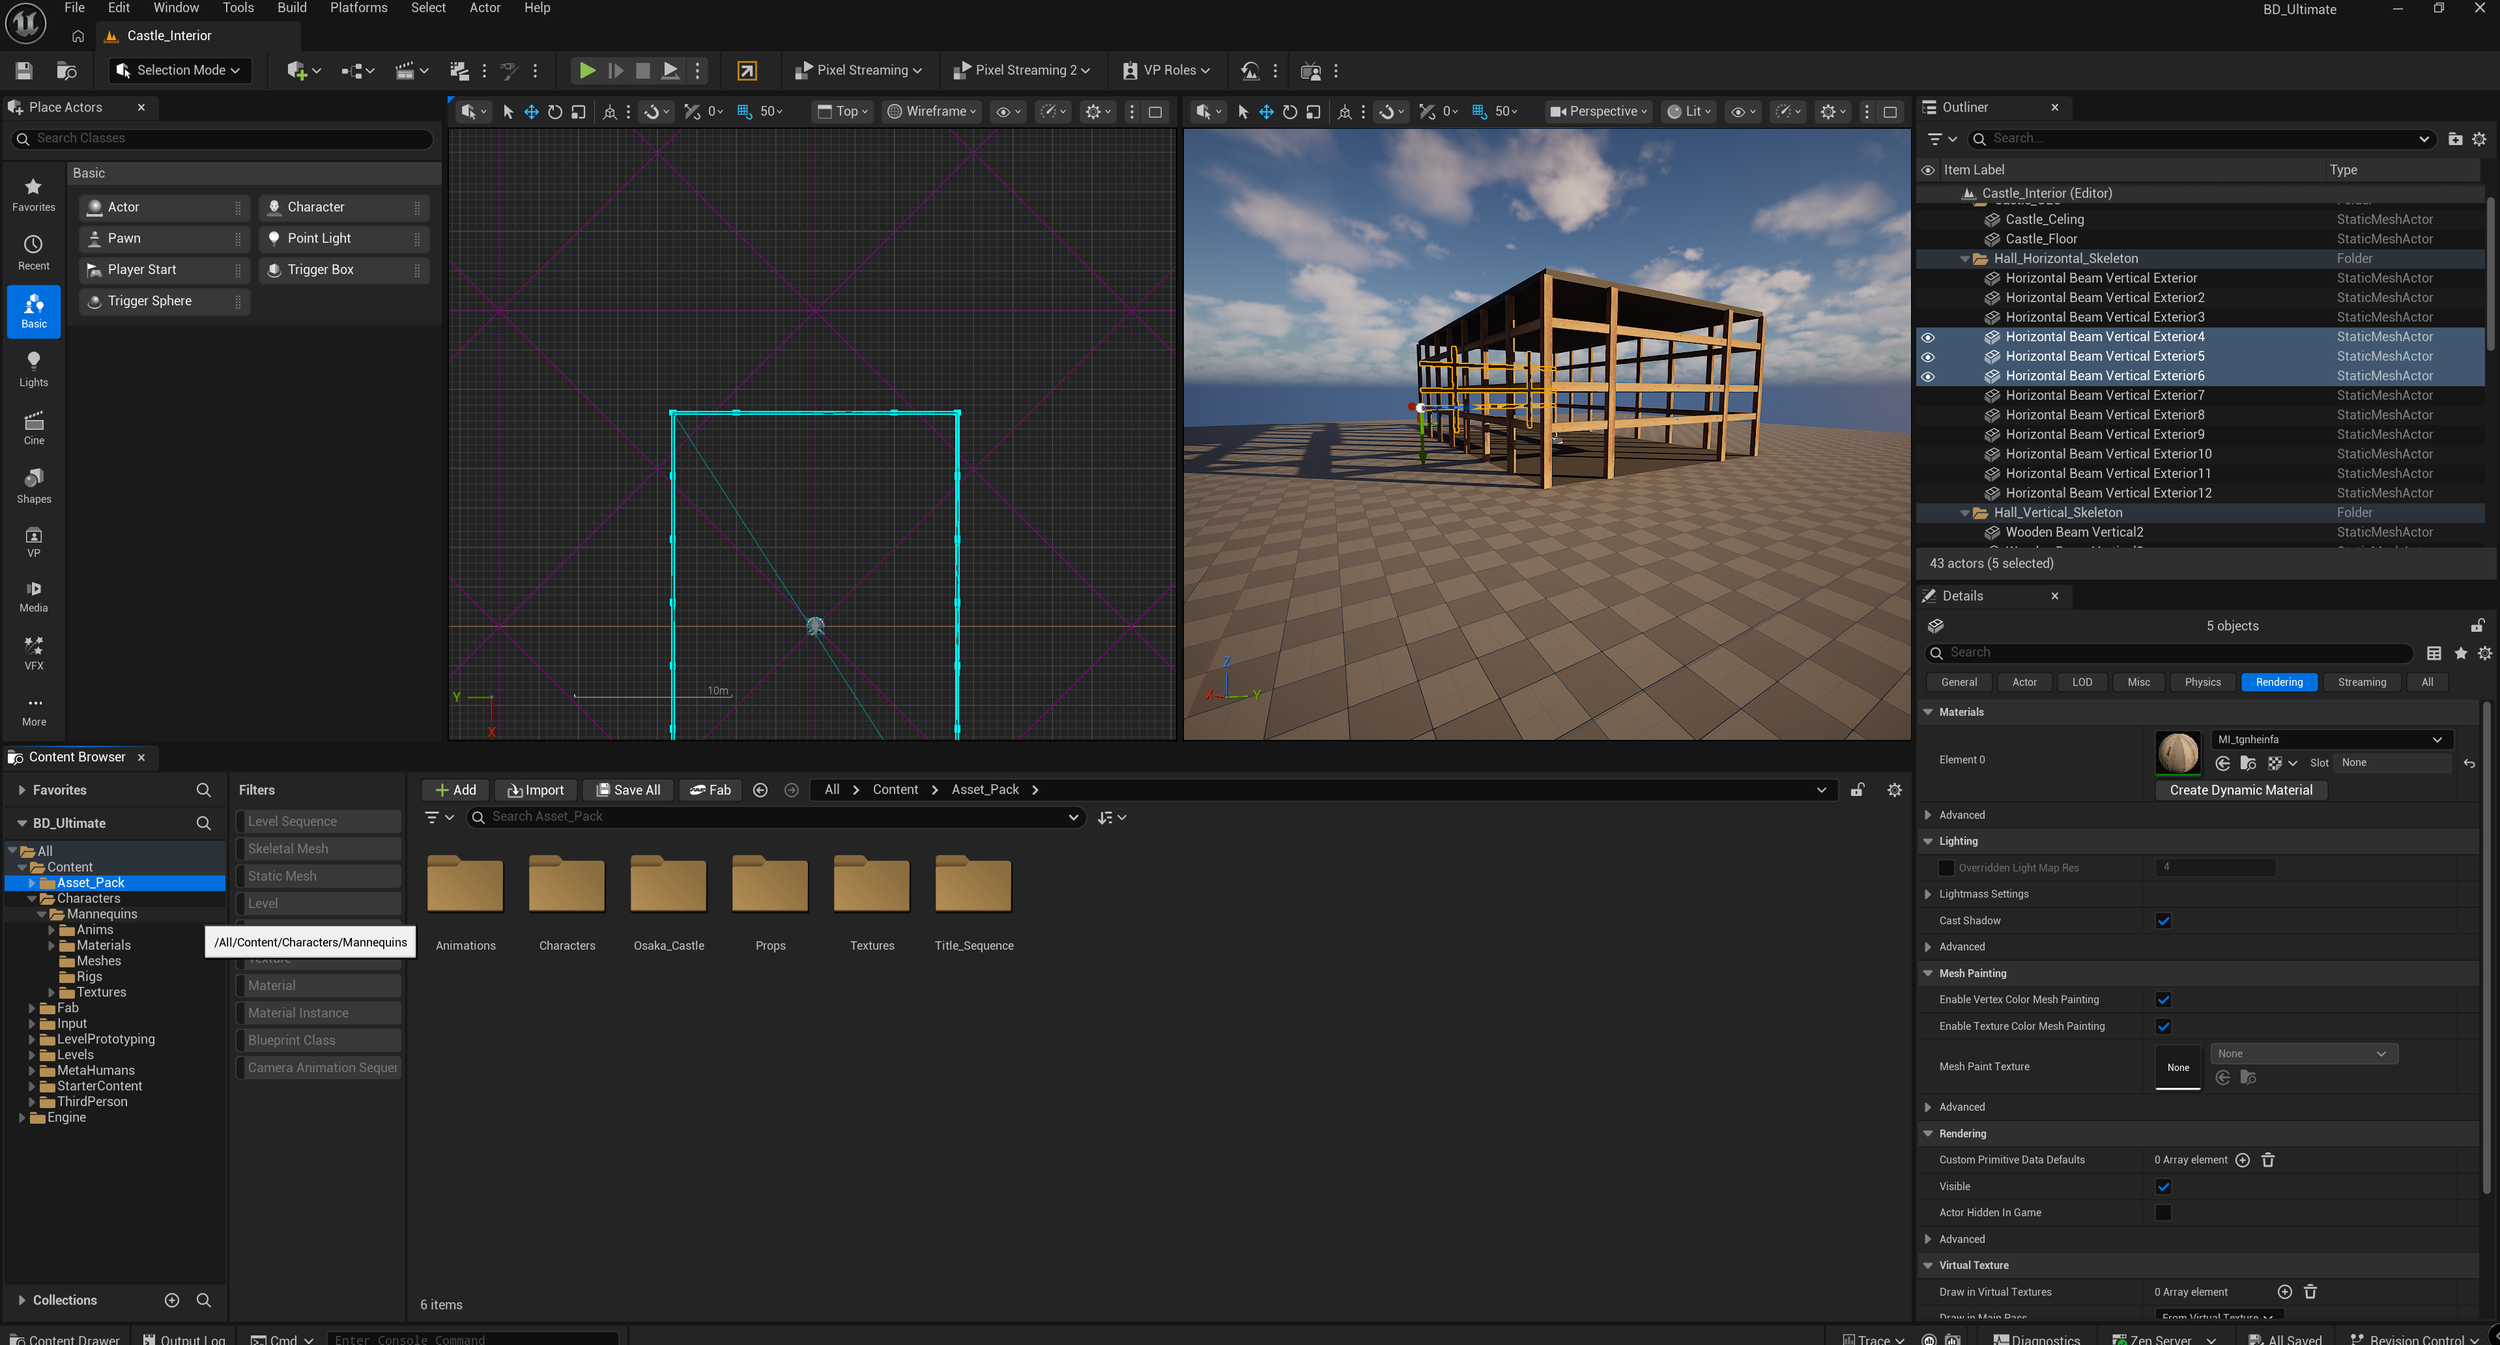Open the Selection Mode dropdown
This screenshot has height=1345, width=2500.
tap(180, 70)
